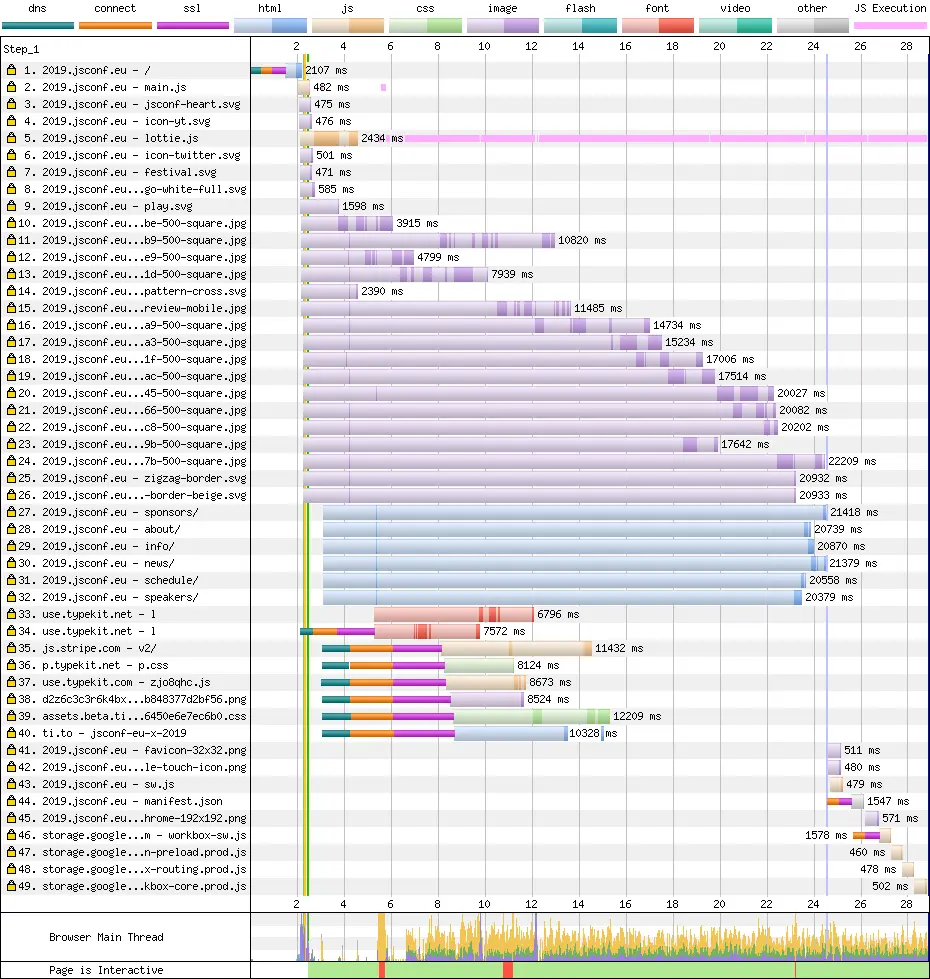The height and width of the screenshot is (979, 930).
Task: Click the padlock icon beside the main.js request
Action: pyautogui.click(x=9, y=87)
